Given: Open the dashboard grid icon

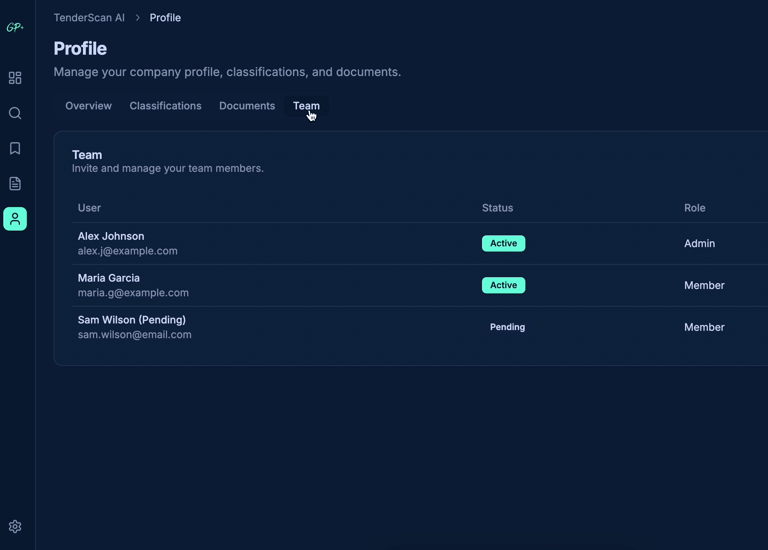Looking at the screenshot, I should point(15,78).
